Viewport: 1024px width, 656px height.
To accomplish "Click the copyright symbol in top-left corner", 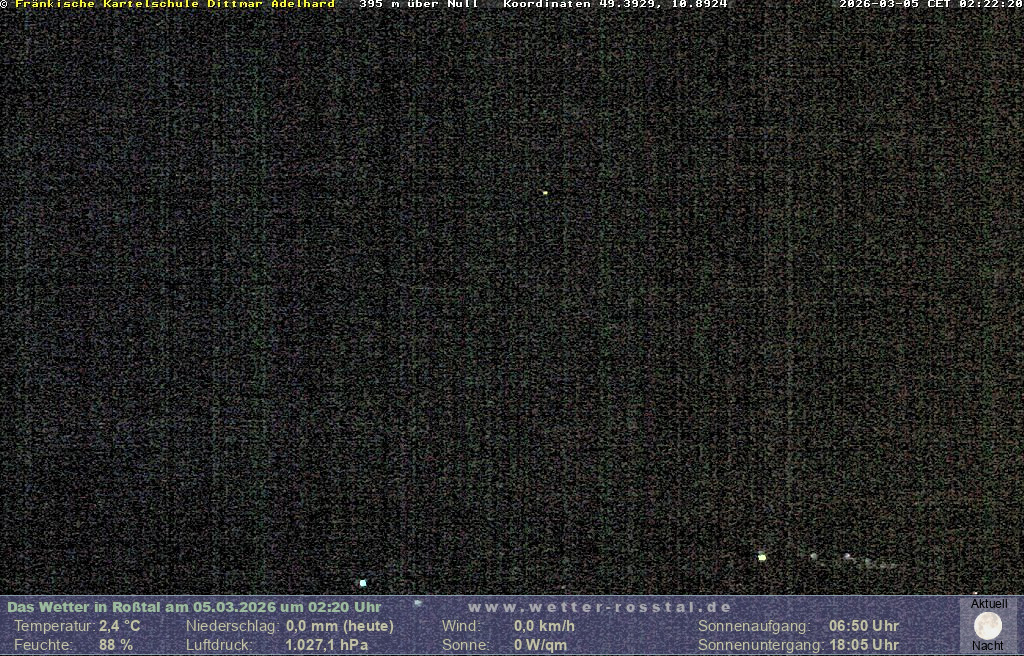I will [4, 4].
